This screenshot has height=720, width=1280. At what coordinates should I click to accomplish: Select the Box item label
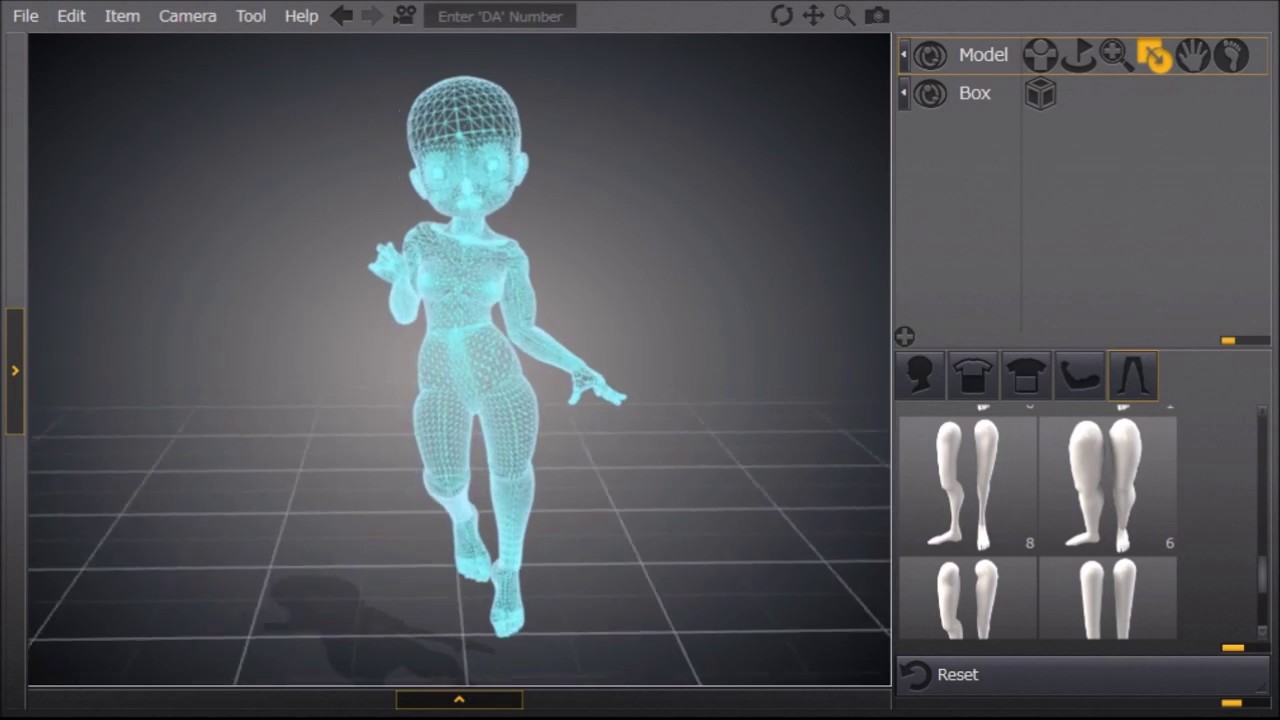coord(975,93)
